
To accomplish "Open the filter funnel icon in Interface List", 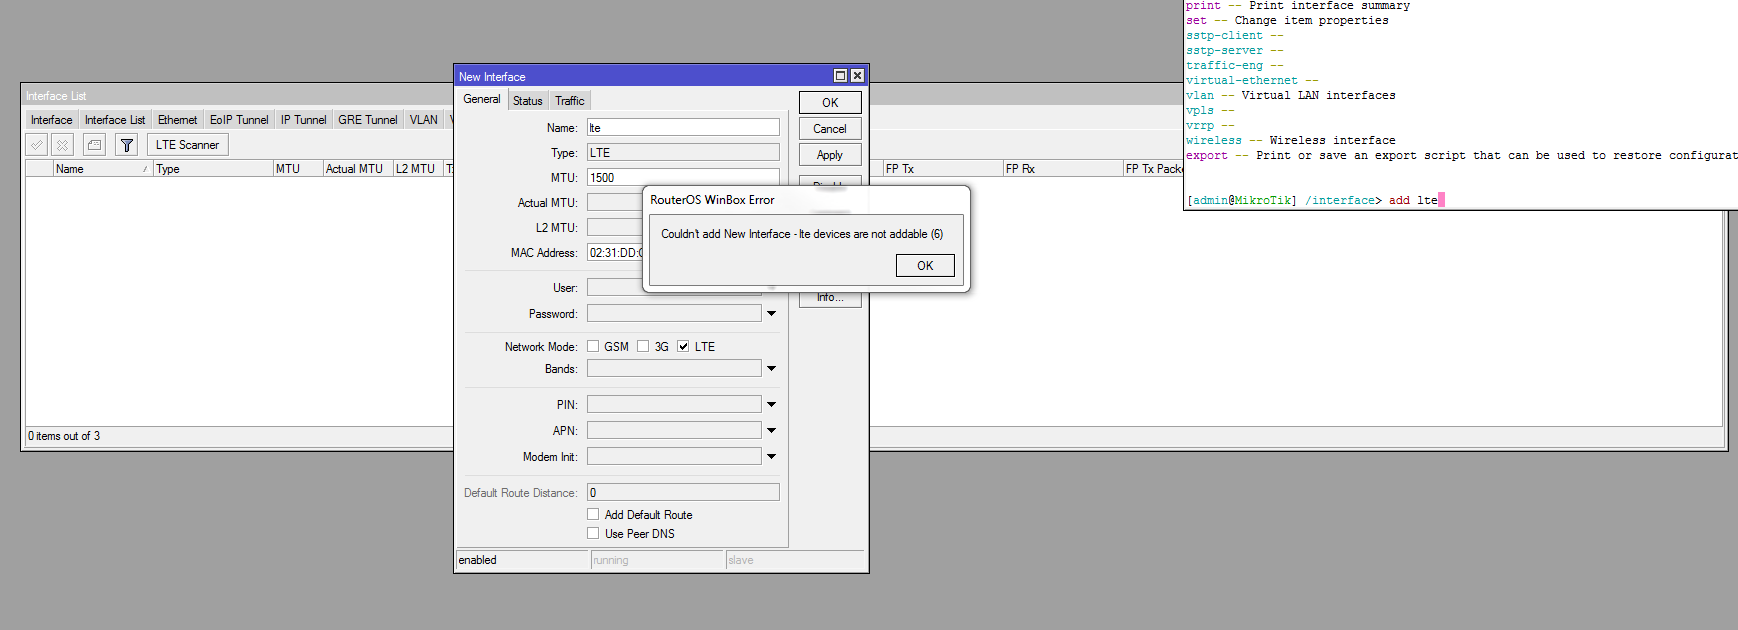I will coord(127,145).
